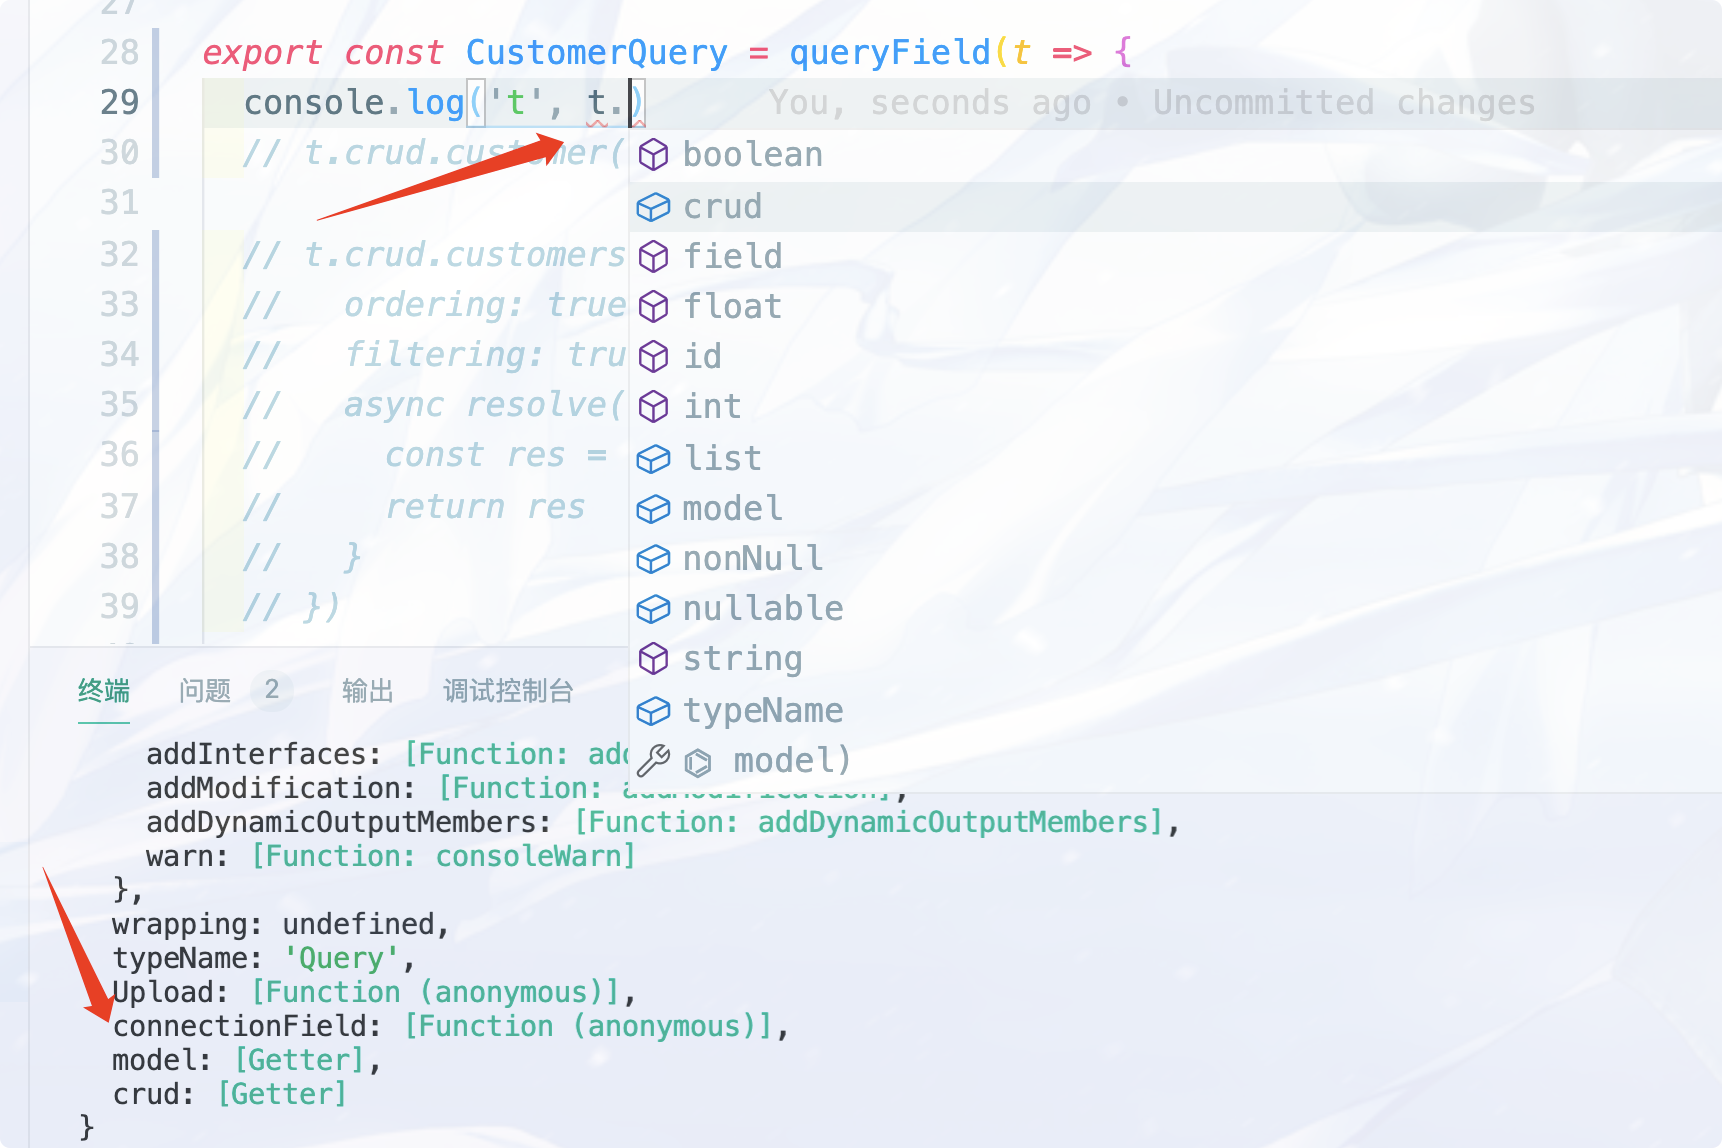Click the cube icon next to "boolean"
Screen dimensions: 1722x1148
pyautogui.click(x=654, y=155)
